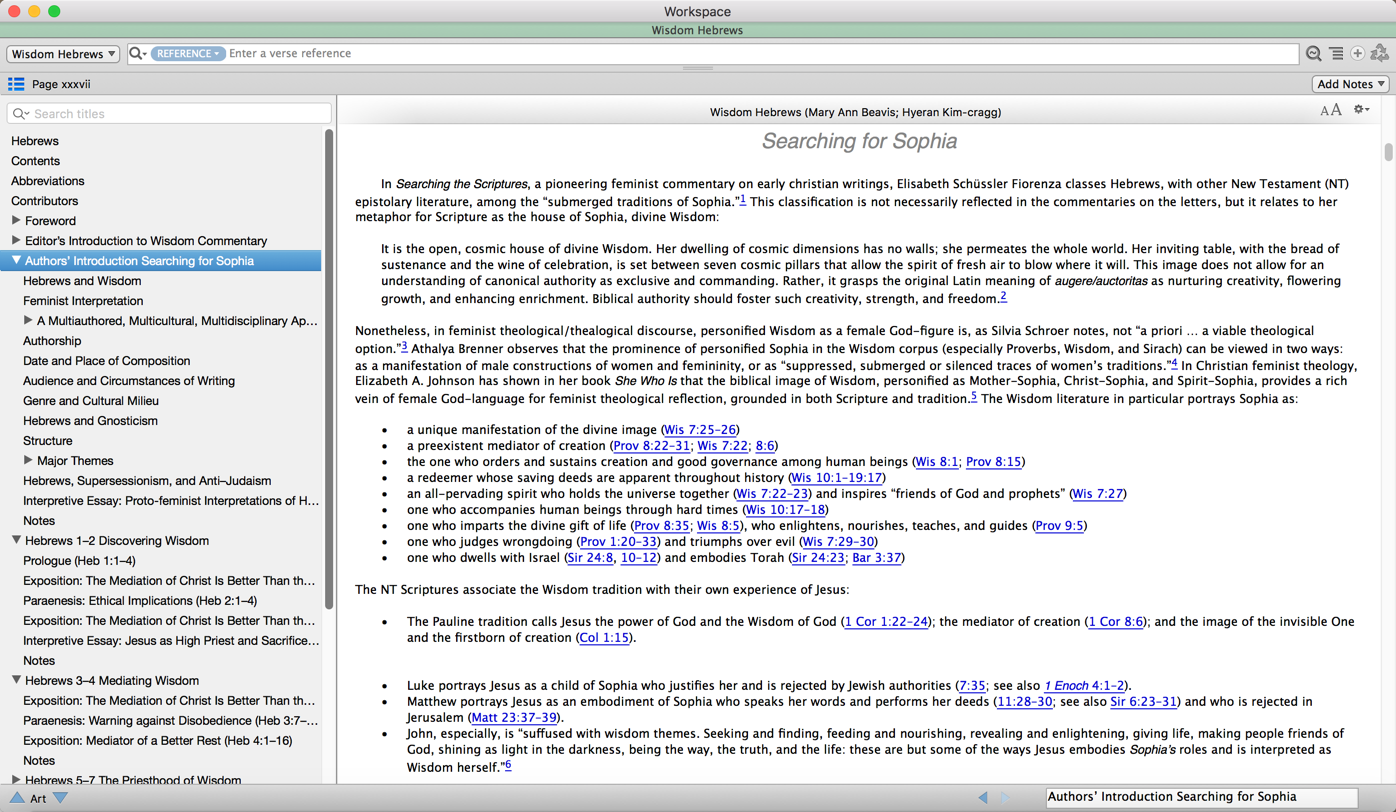Select Contents in the sidebar
Screen dimensions: 1396x812
tap(35, 161)
